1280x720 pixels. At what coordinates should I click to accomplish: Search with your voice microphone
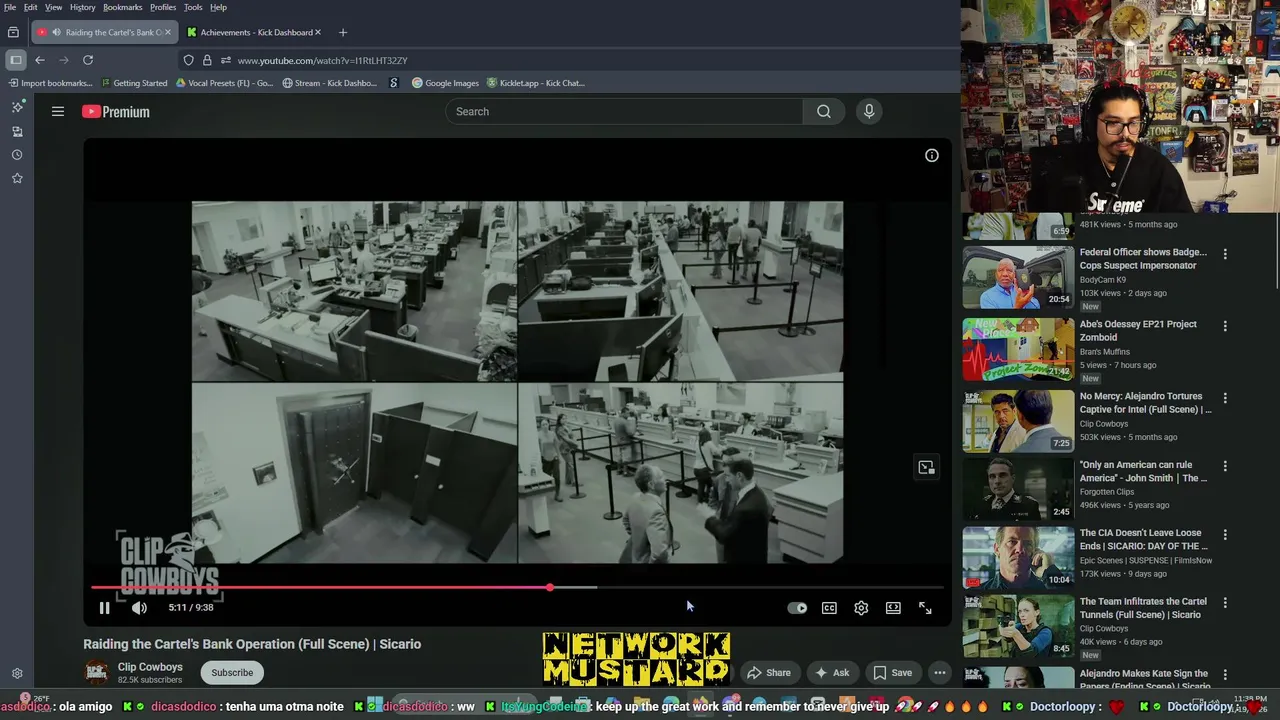(869, 111)
